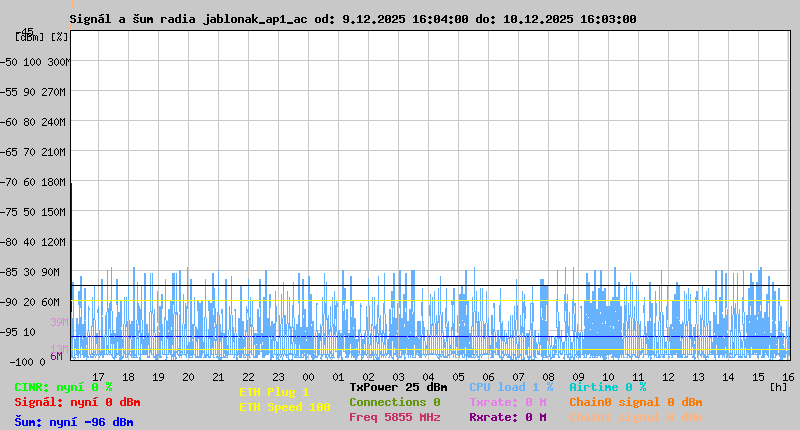Click the hour '21' label on time axis

(x=218, y=377)
